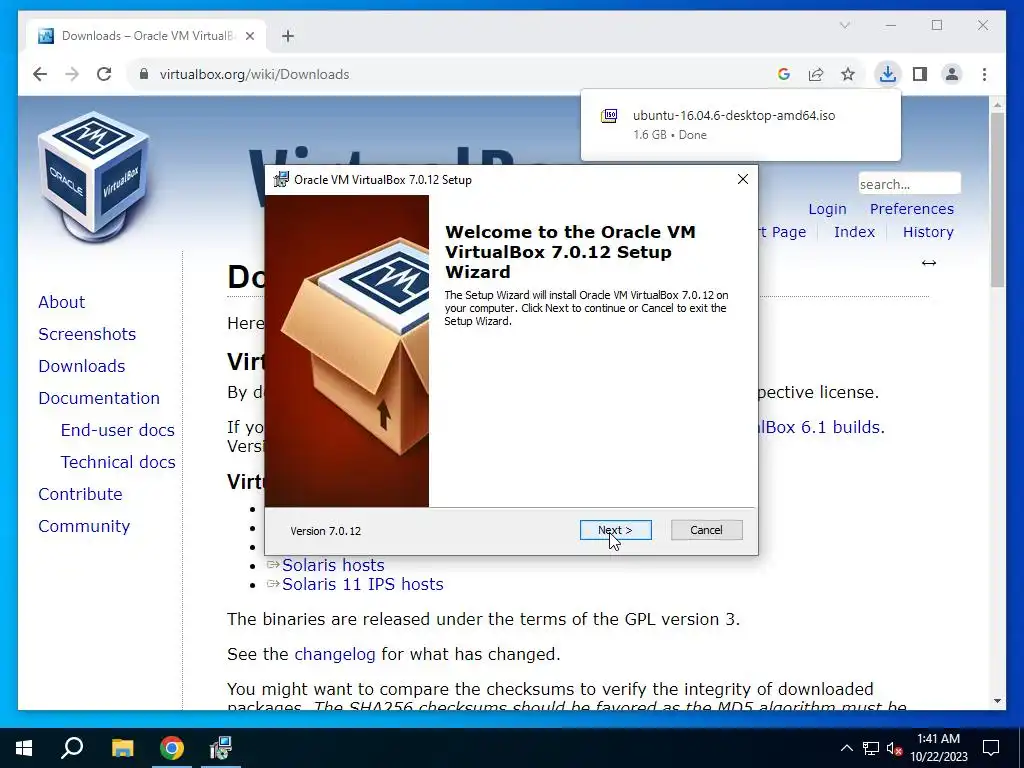Viewport: 1024px width, 768px height.
Task: Open About in the site sidebar
Action: (x=61, y=302)
